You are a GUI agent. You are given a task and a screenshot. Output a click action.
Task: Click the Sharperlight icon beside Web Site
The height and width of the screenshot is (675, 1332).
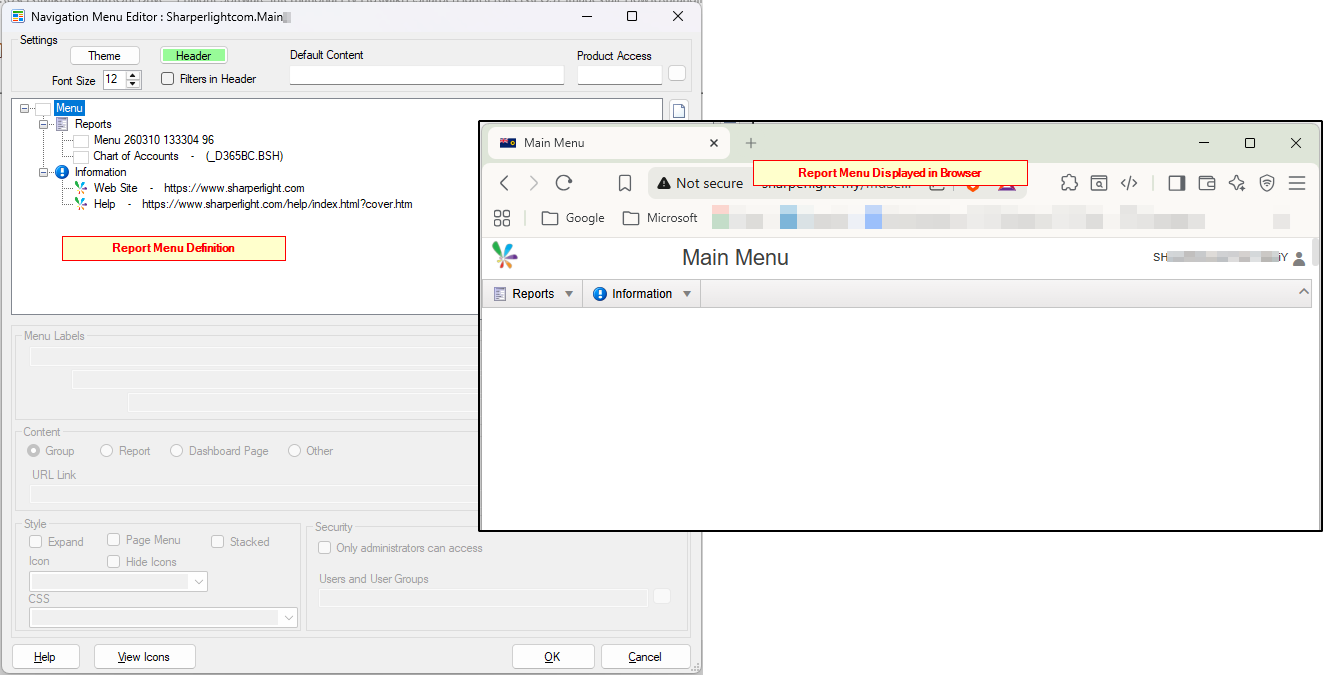[81, 188]
